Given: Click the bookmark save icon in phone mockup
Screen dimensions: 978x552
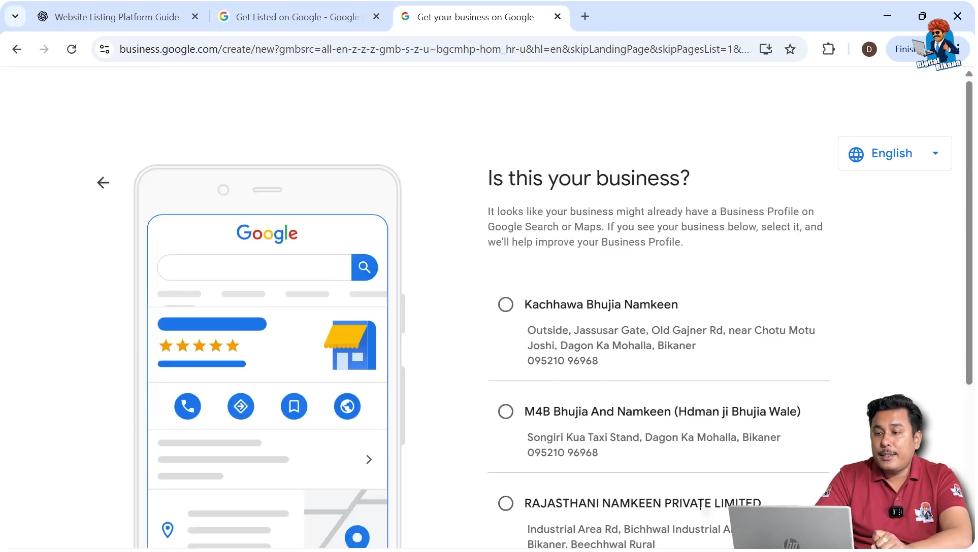Looking at the screenshot, I should click(x=294, y=407).
